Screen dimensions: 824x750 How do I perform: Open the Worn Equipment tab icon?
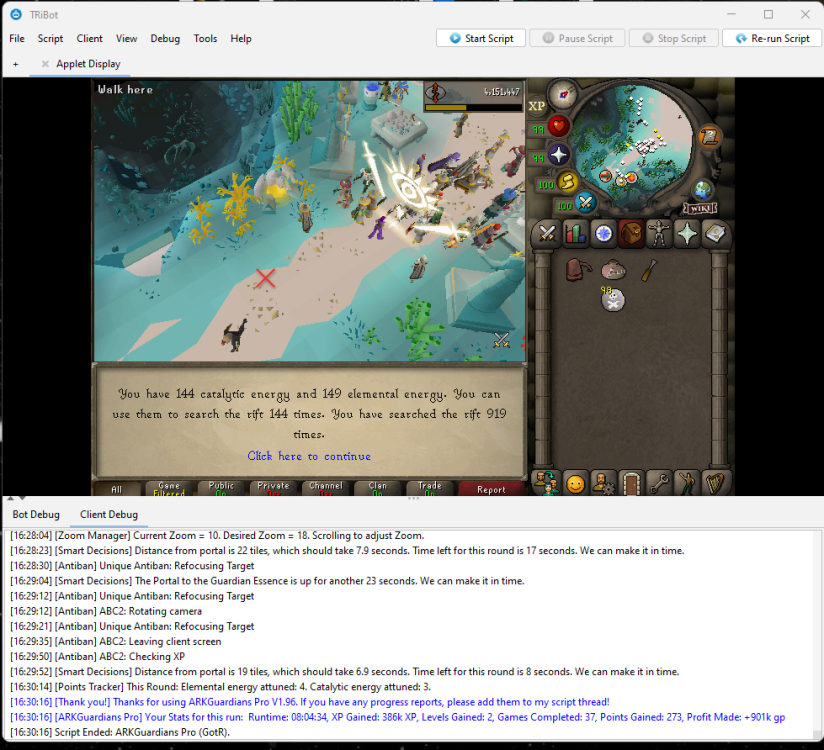[x=659, y=234]
